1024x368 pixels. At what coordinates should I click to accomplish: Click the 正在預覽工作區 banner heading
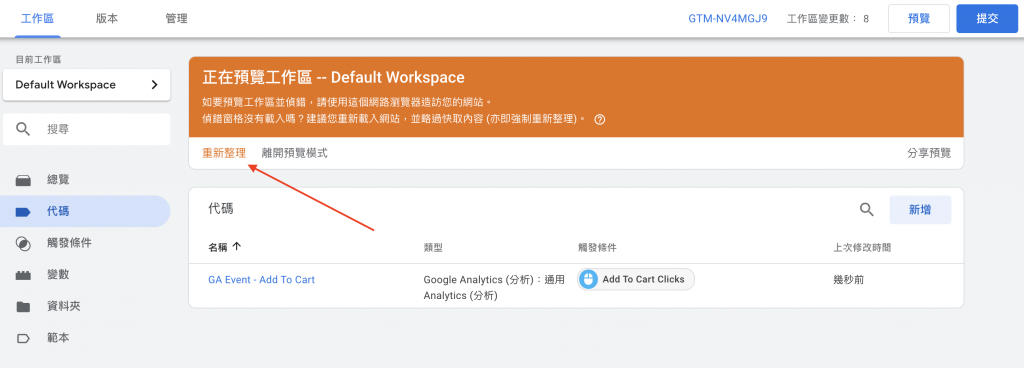point(333,78)
